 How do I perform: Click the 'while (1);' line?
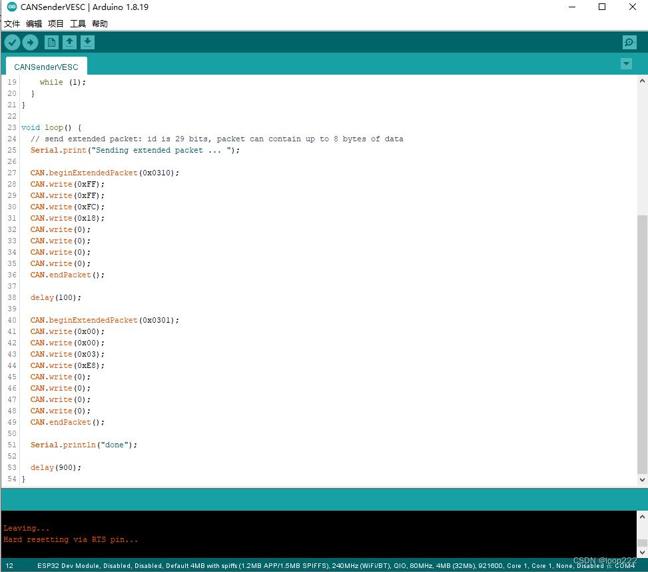[63, 82]
